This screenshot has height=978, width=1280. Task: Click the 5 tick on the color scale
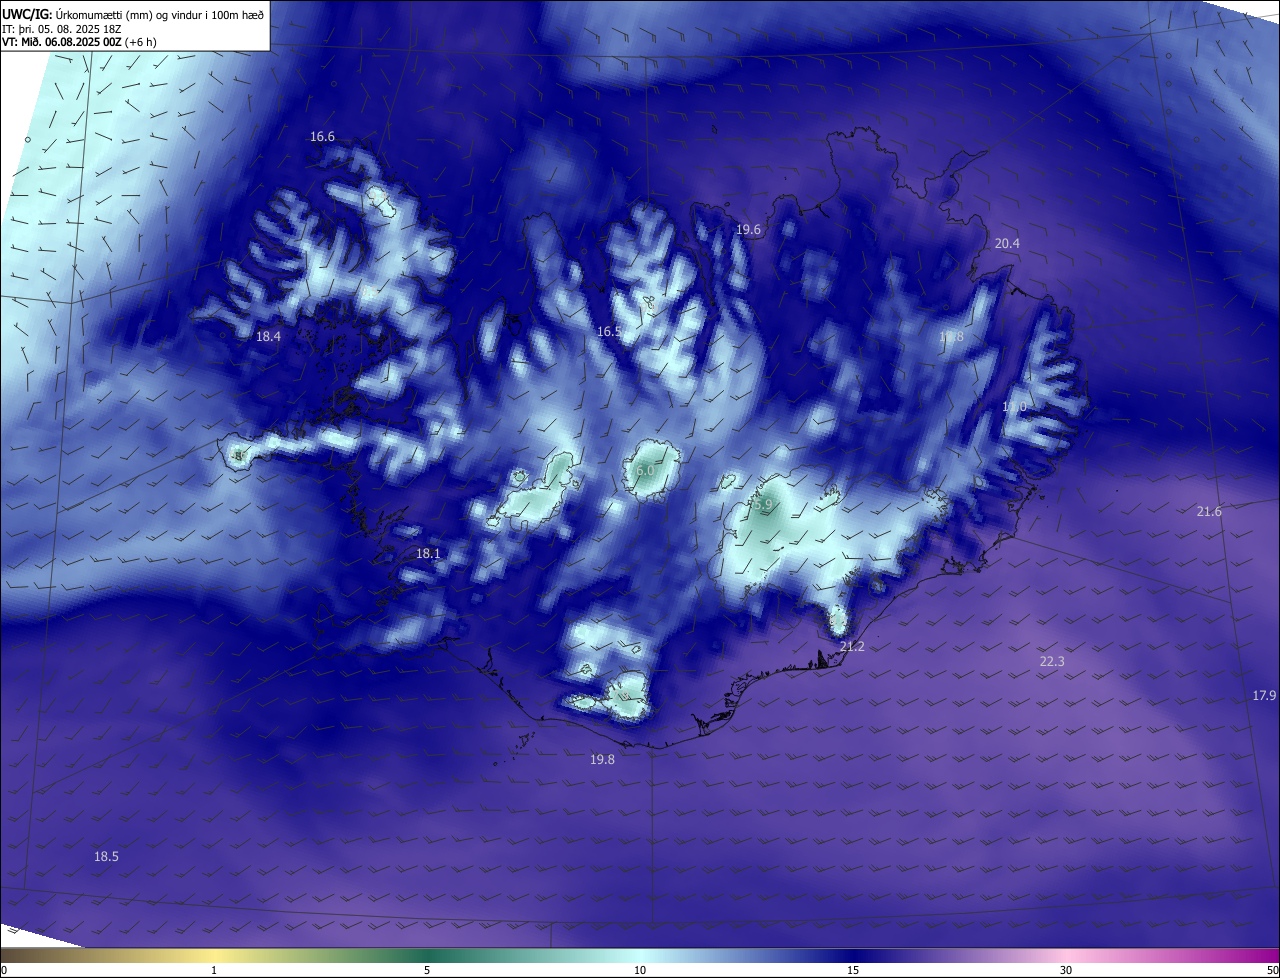[x=427, y=970]
